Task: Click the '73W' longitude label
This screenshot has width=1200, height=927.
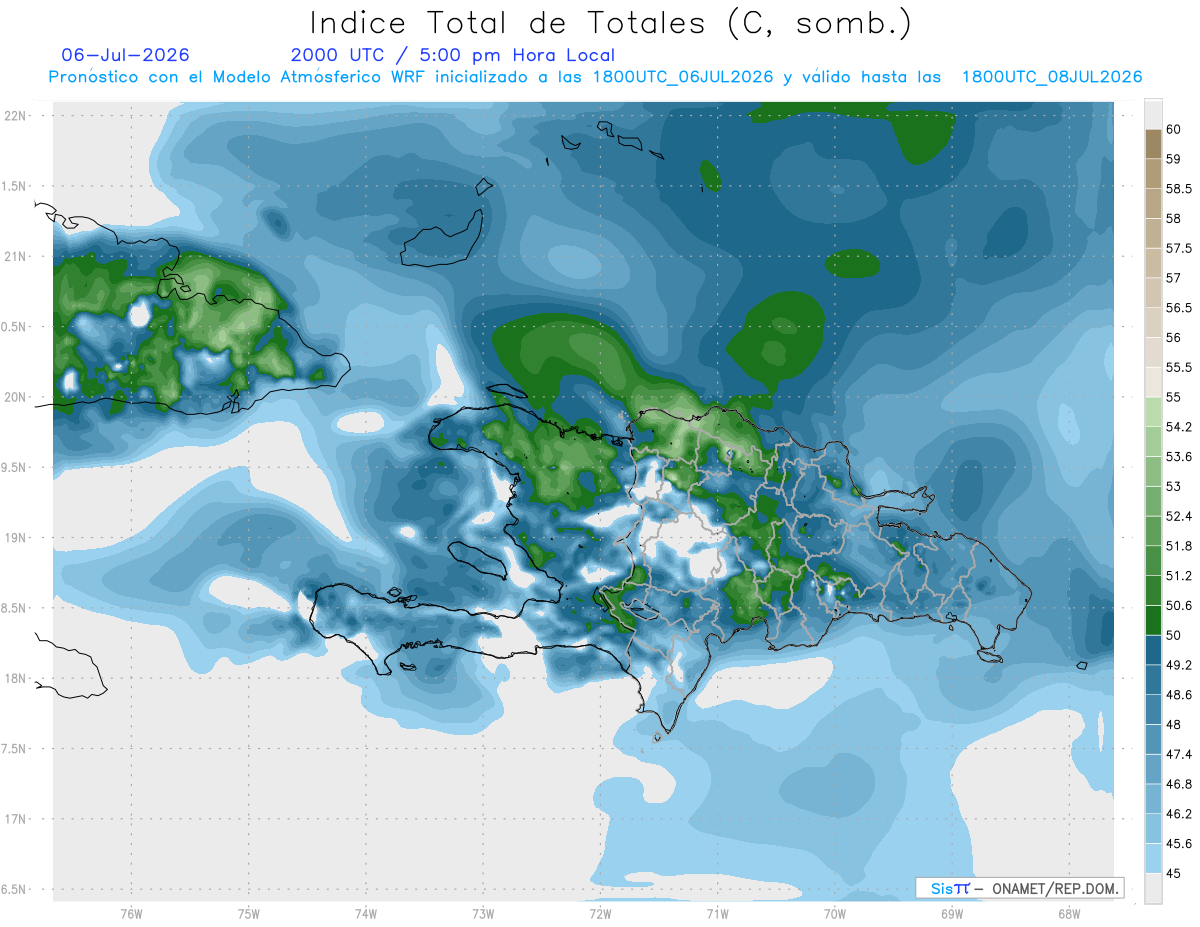Action: pyautogui.click(x=483, y=914)
